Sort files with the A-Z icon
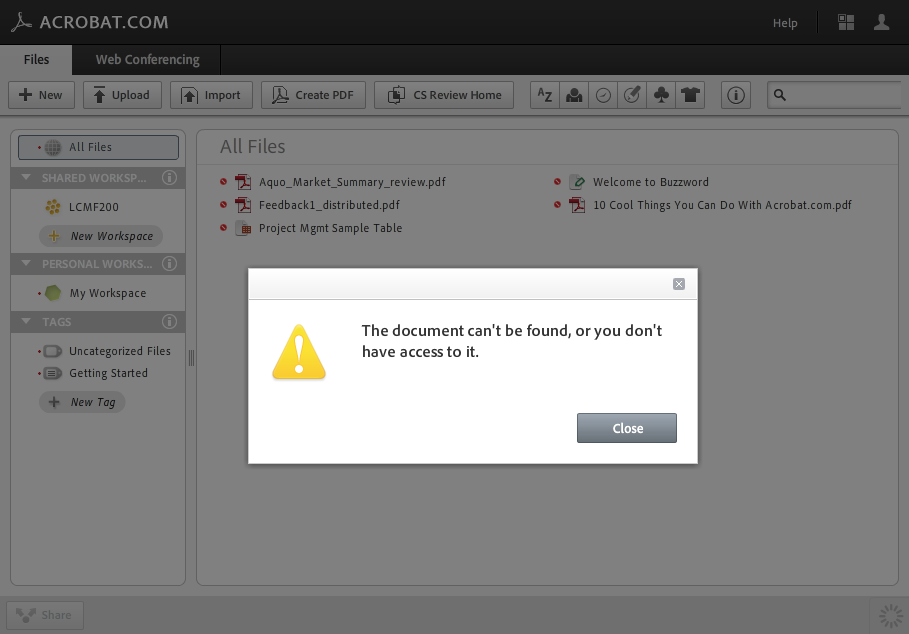This screenshot has height=634, width=909. (x=545, y=95)
